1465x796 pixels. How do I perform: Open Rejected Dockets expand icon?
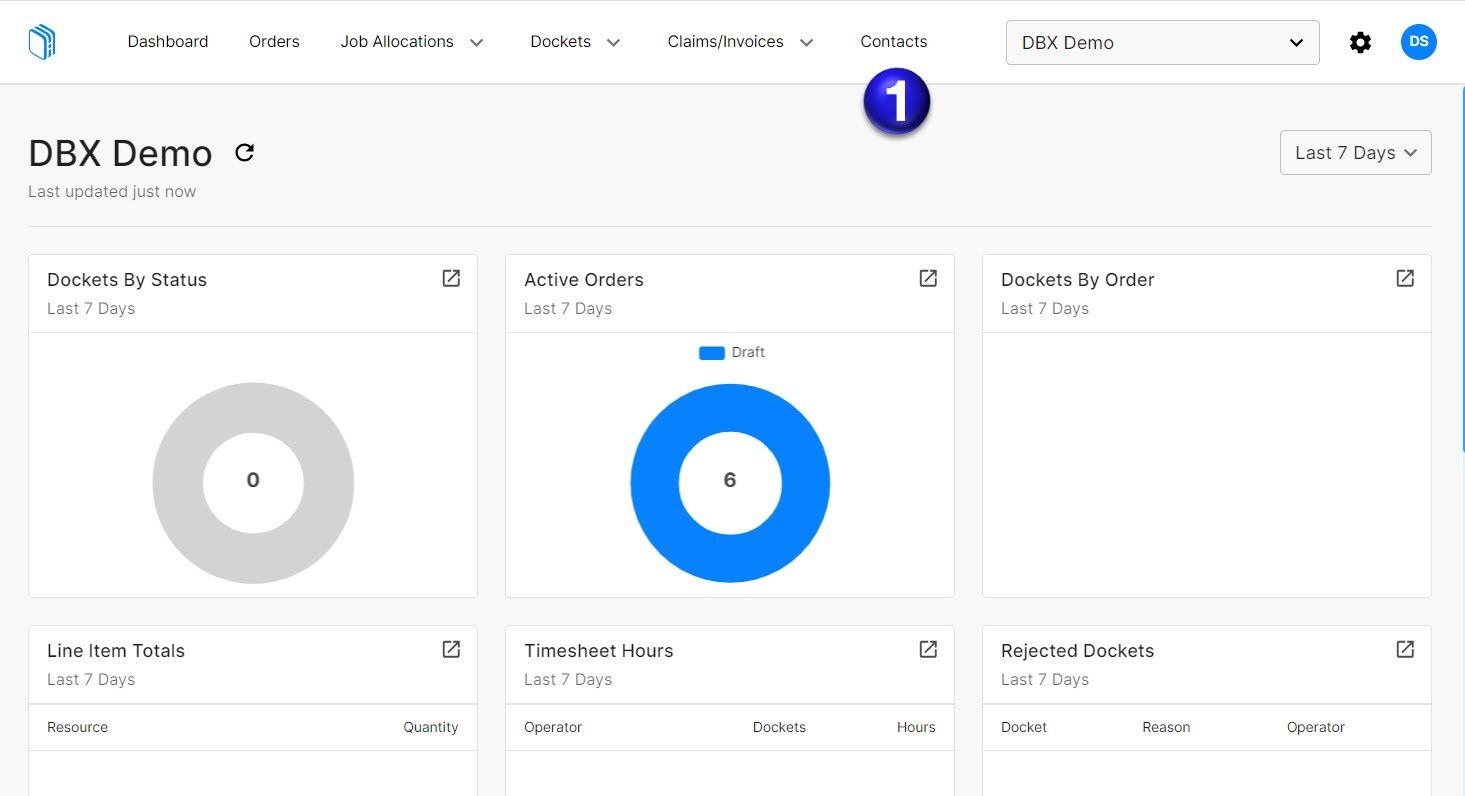click(1405, 649)
